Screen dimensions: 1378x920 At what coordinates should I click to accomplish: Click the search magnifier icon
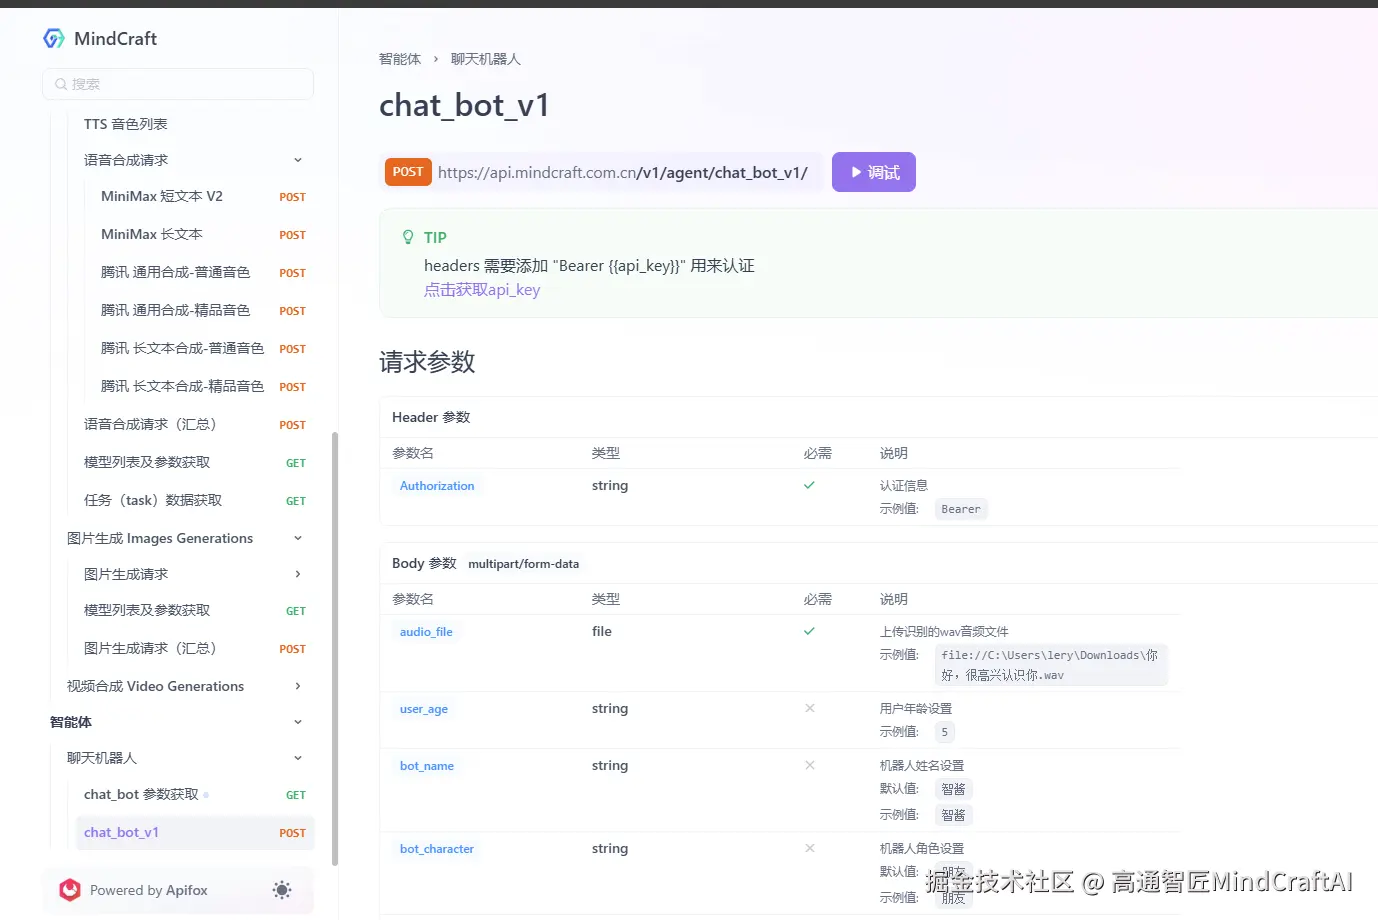click(x=61, y=84)
